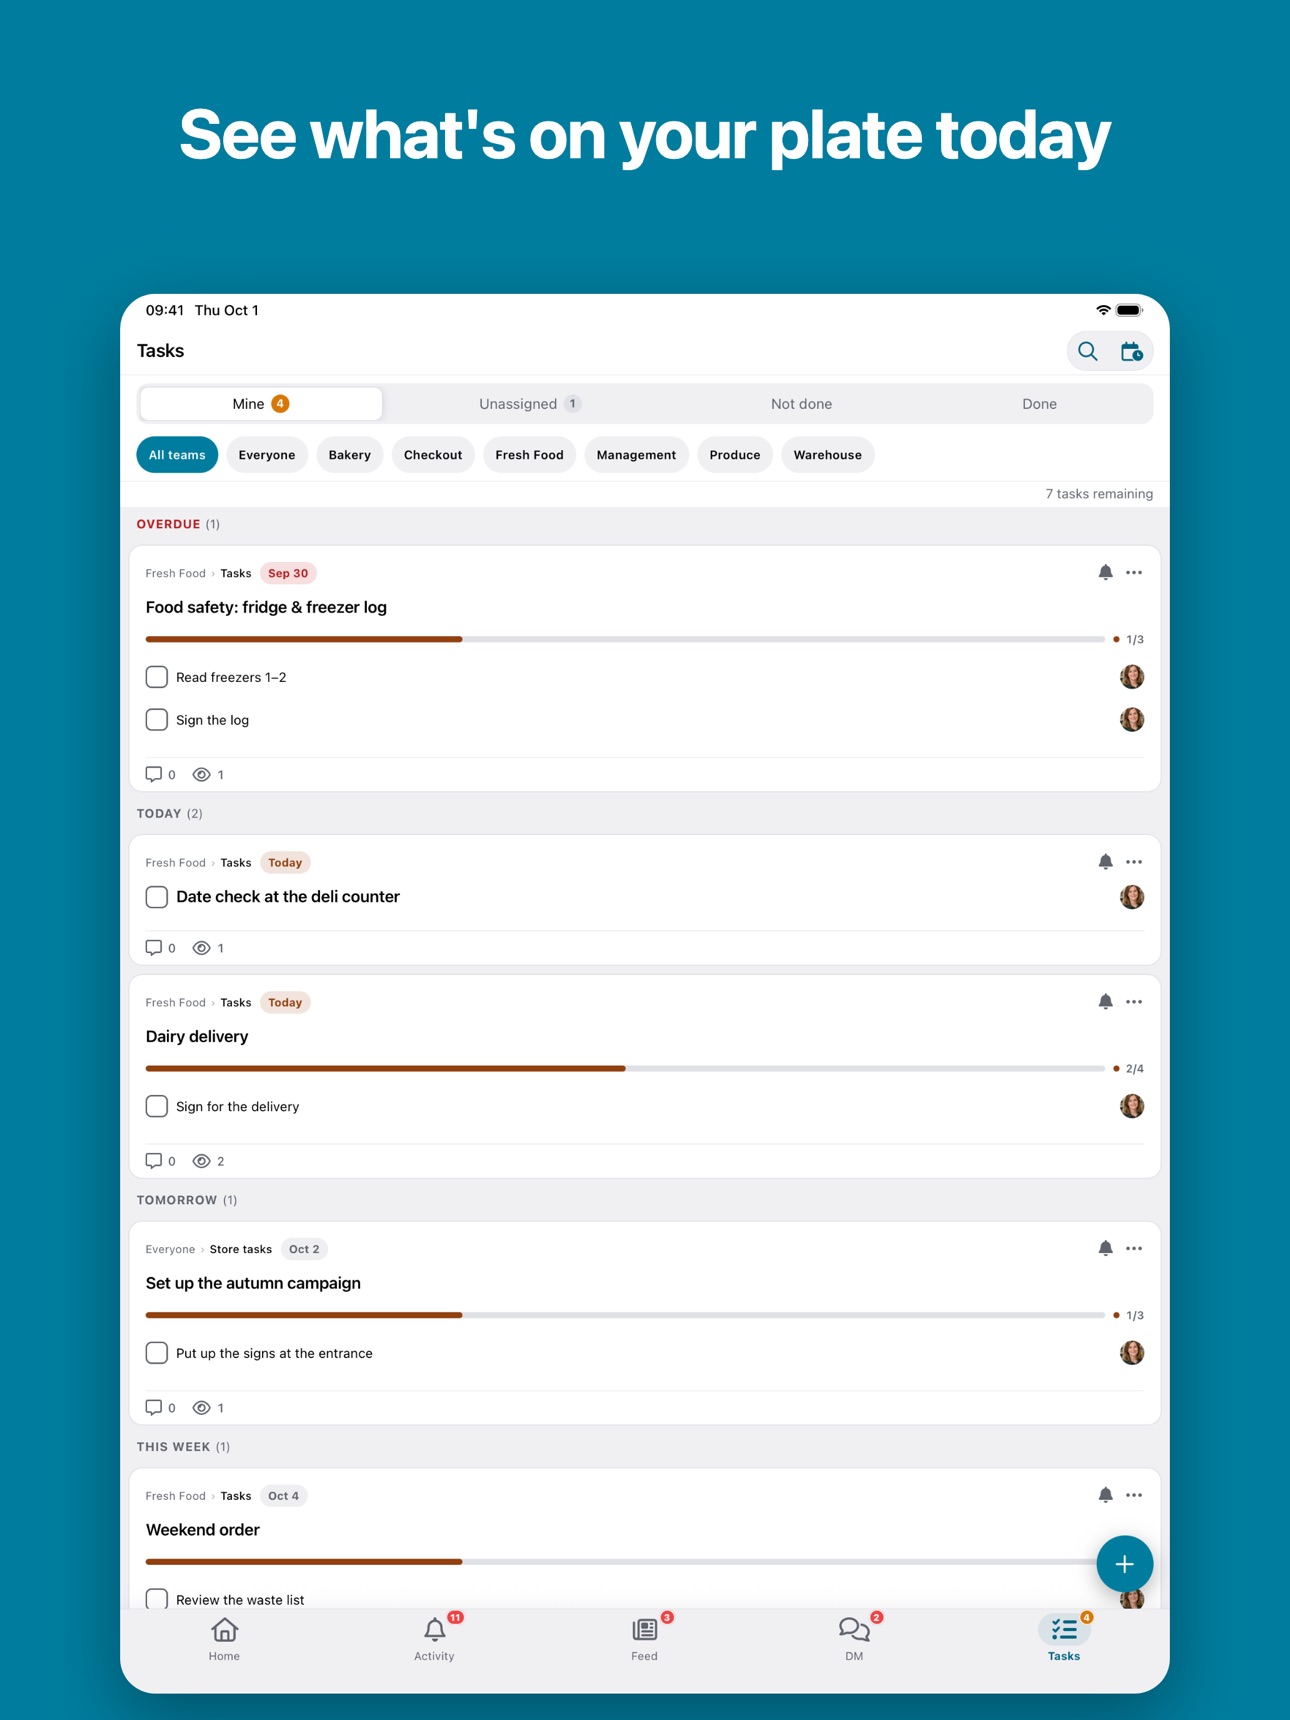Open the Tasks tab in bottom navigation
Screen dimensions: 1290x1720
1064,1640
